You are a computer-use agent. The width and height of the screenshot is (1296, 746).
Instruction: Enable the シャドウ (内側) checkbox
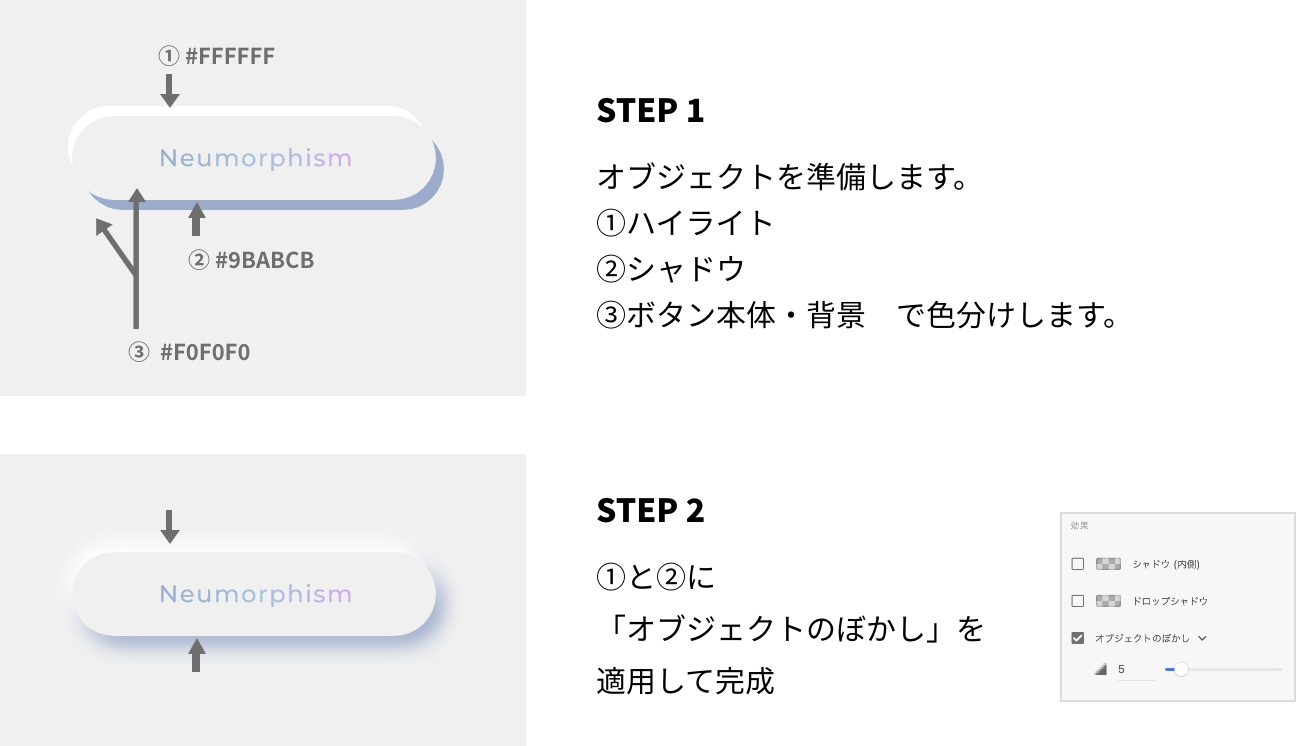point(1077,563)
